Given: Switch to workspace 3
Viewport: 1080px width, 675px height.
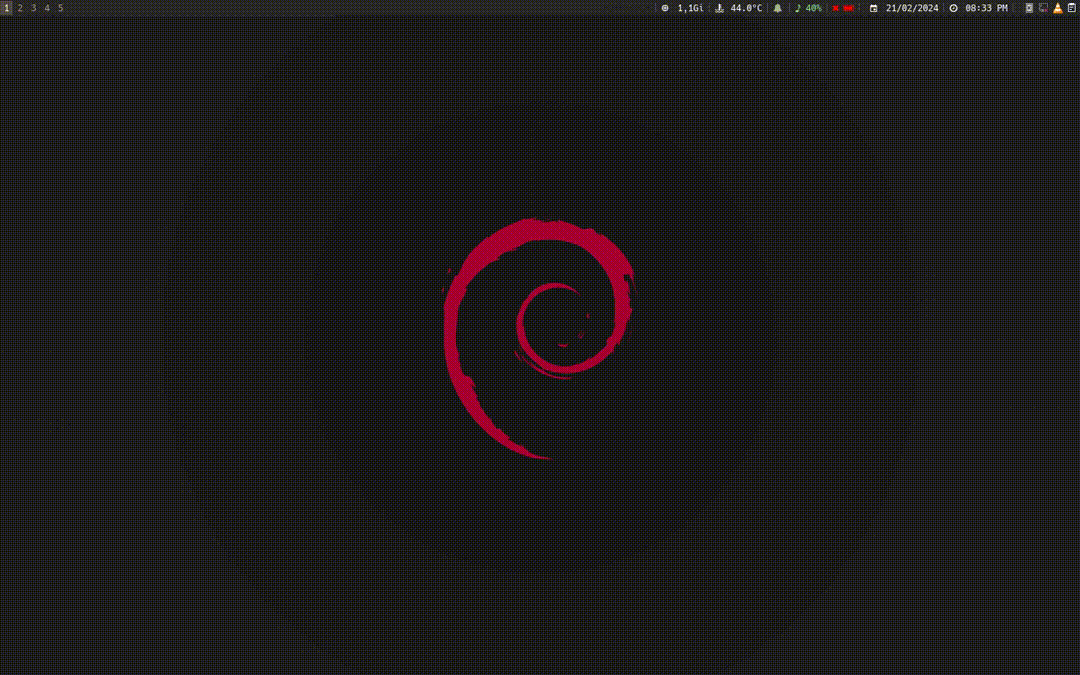Looking at the screenshot, I should pos(33,8).
